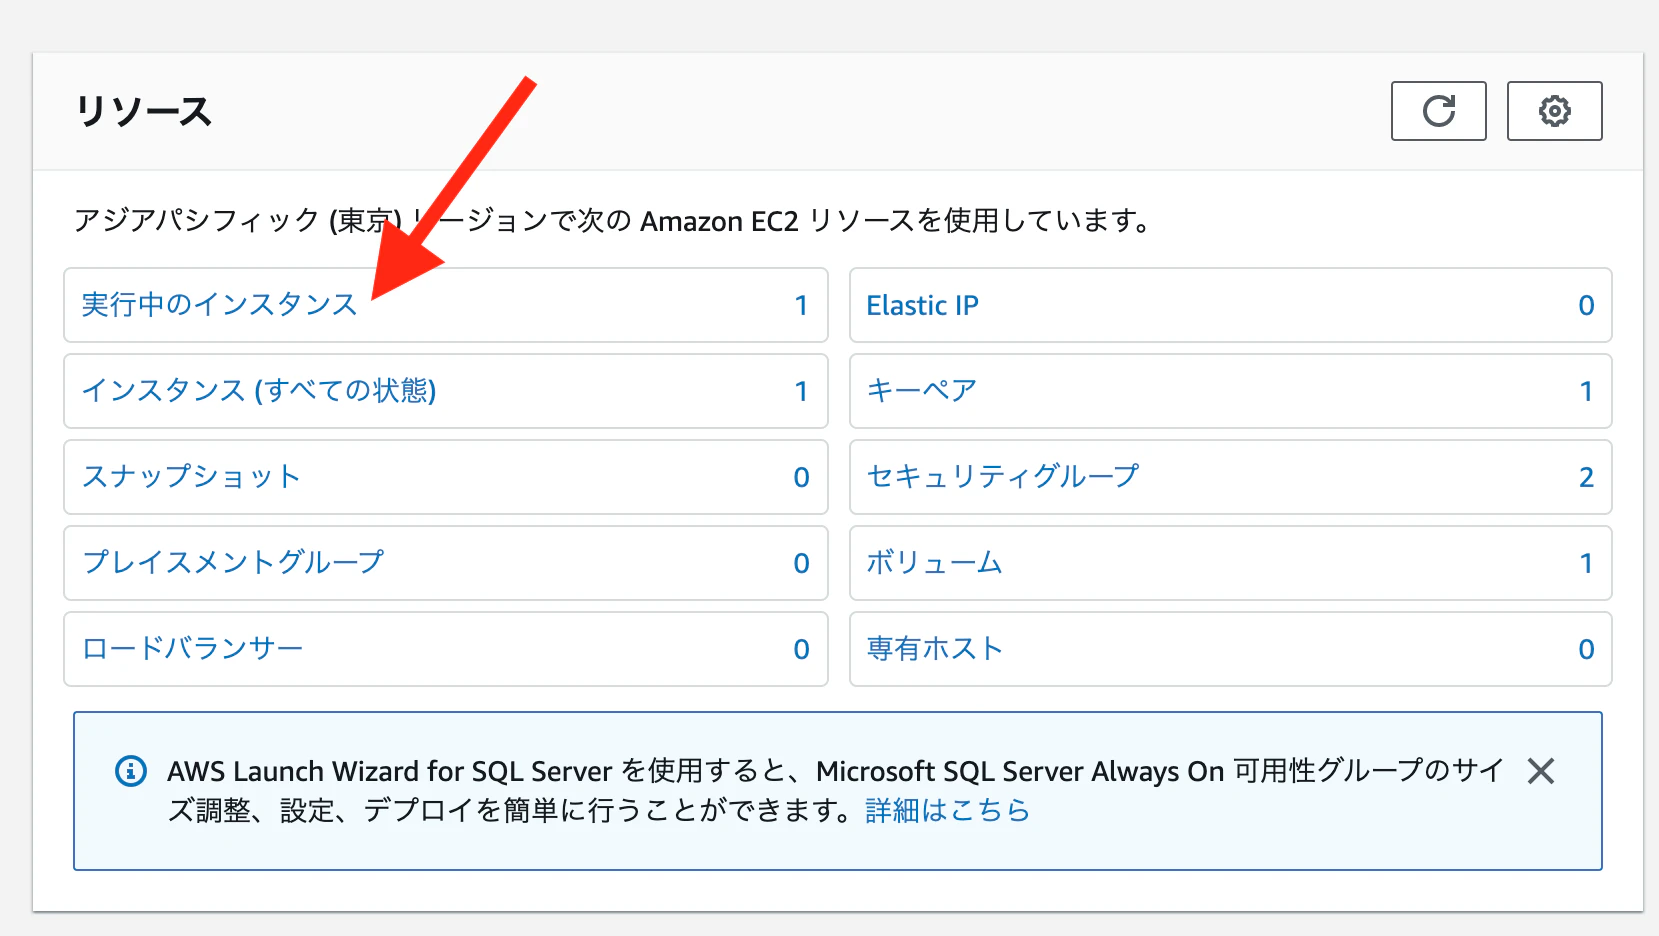Open resource settings gear
This screenshot has width=1659, height=936.
point(1554,111)
